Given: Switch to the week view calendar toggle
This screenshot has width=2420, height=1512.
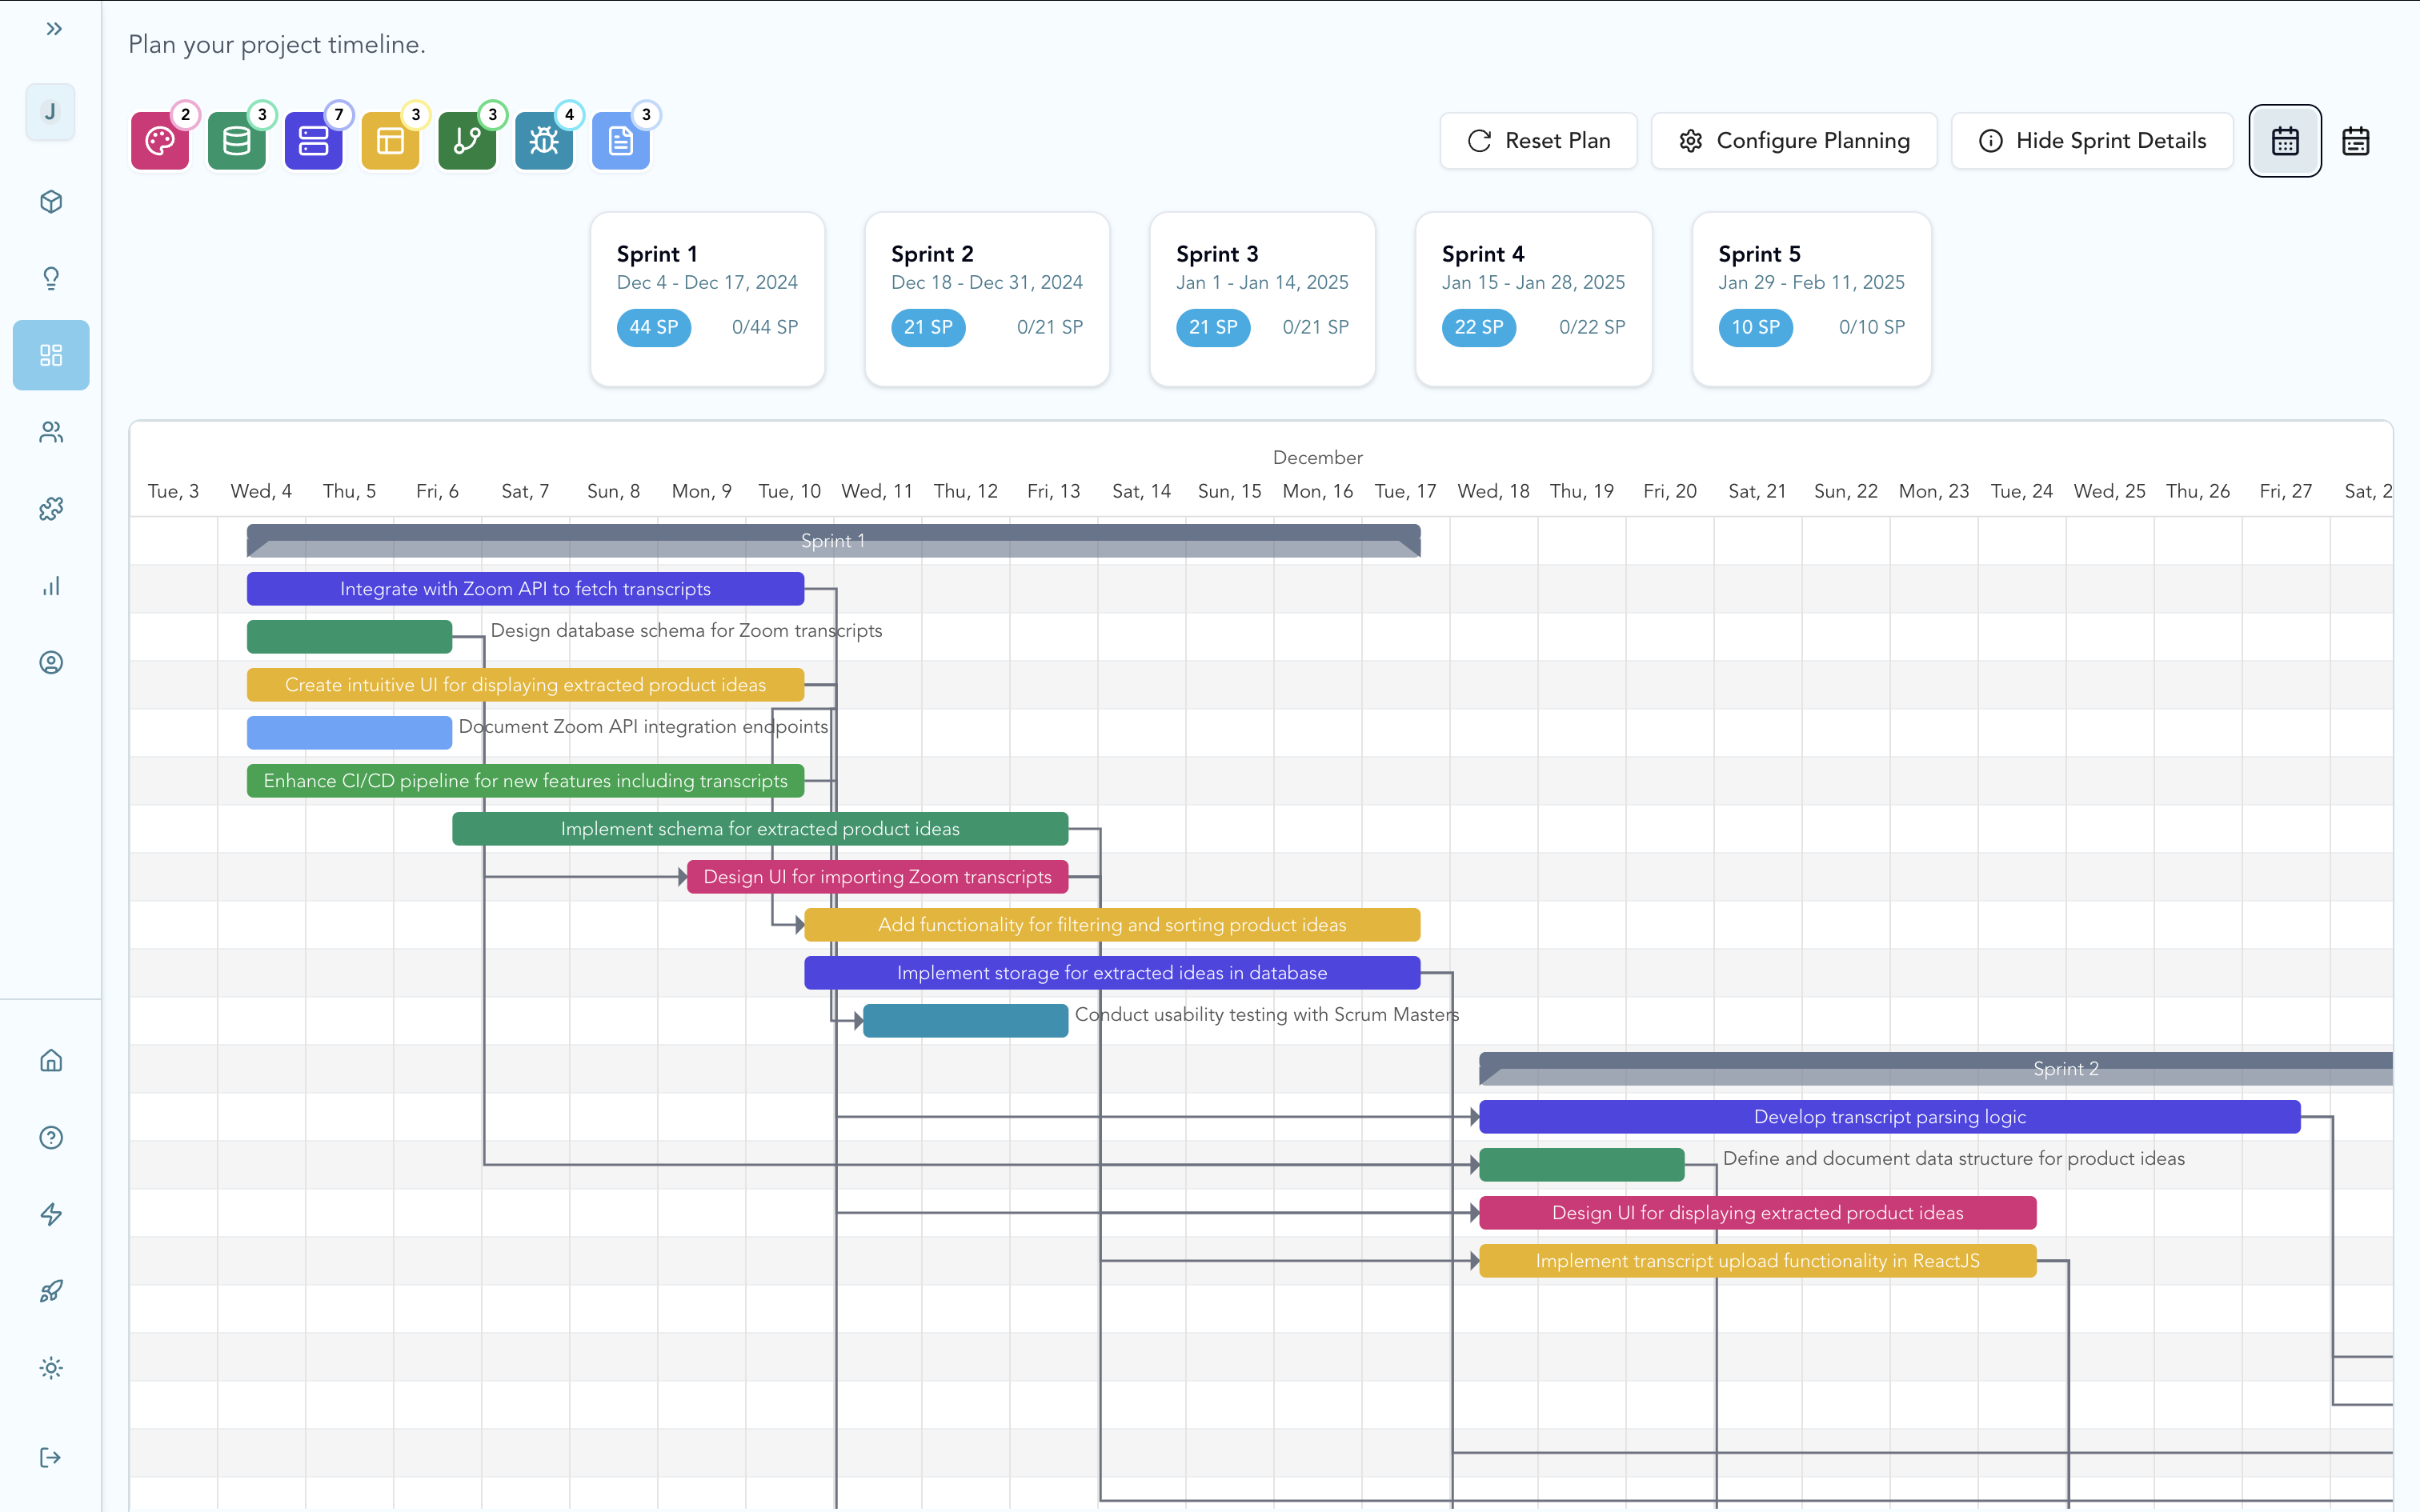Looking at the screenshot, I should coord(2356,141).
